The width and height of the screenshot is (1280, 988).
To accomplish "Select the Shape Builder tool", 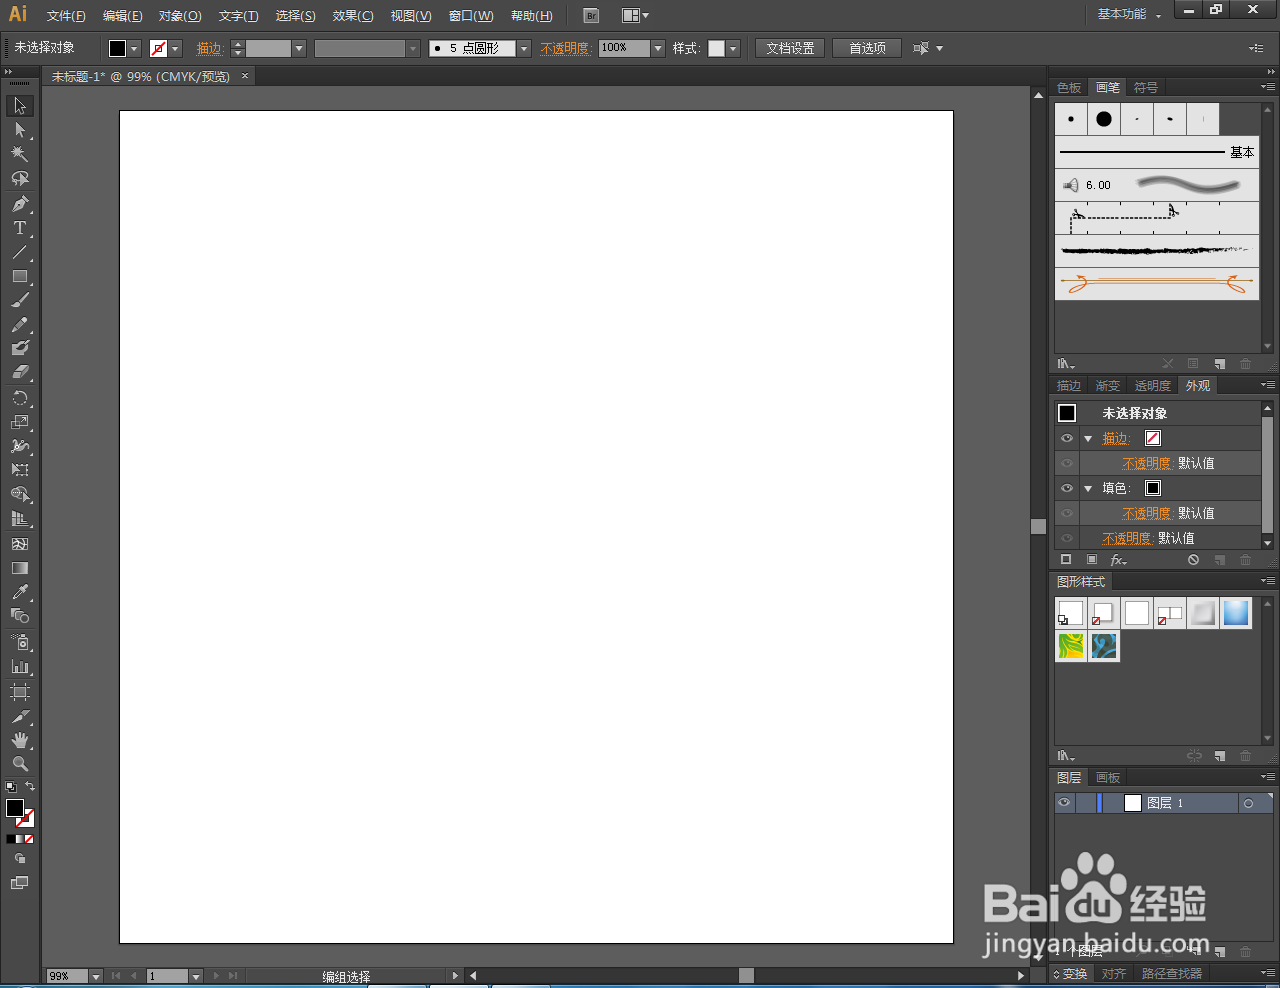I will click(20, 494).
